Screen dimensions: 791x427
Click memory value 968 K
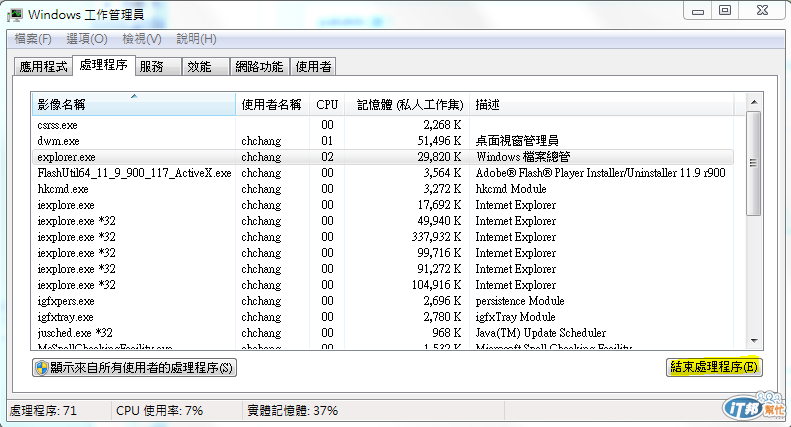click(x=446, y=333)
